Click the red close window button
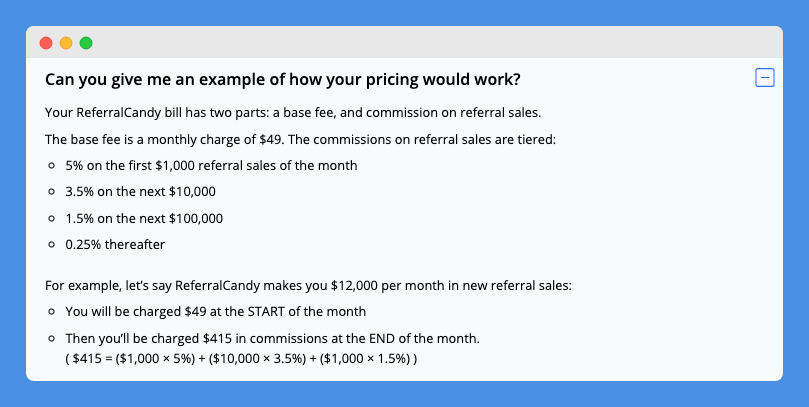The height and width of the screenshot is (407, 809). (46, 43)
